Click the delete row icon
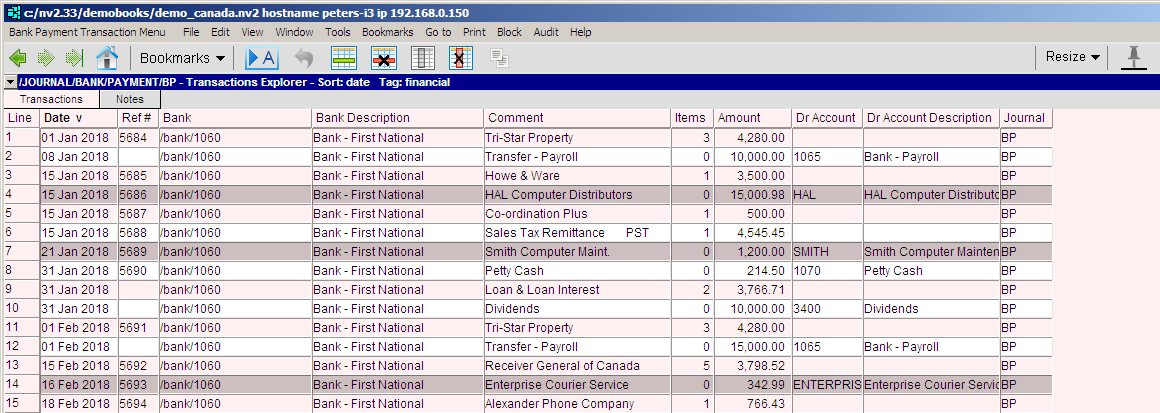 (383, 58)
